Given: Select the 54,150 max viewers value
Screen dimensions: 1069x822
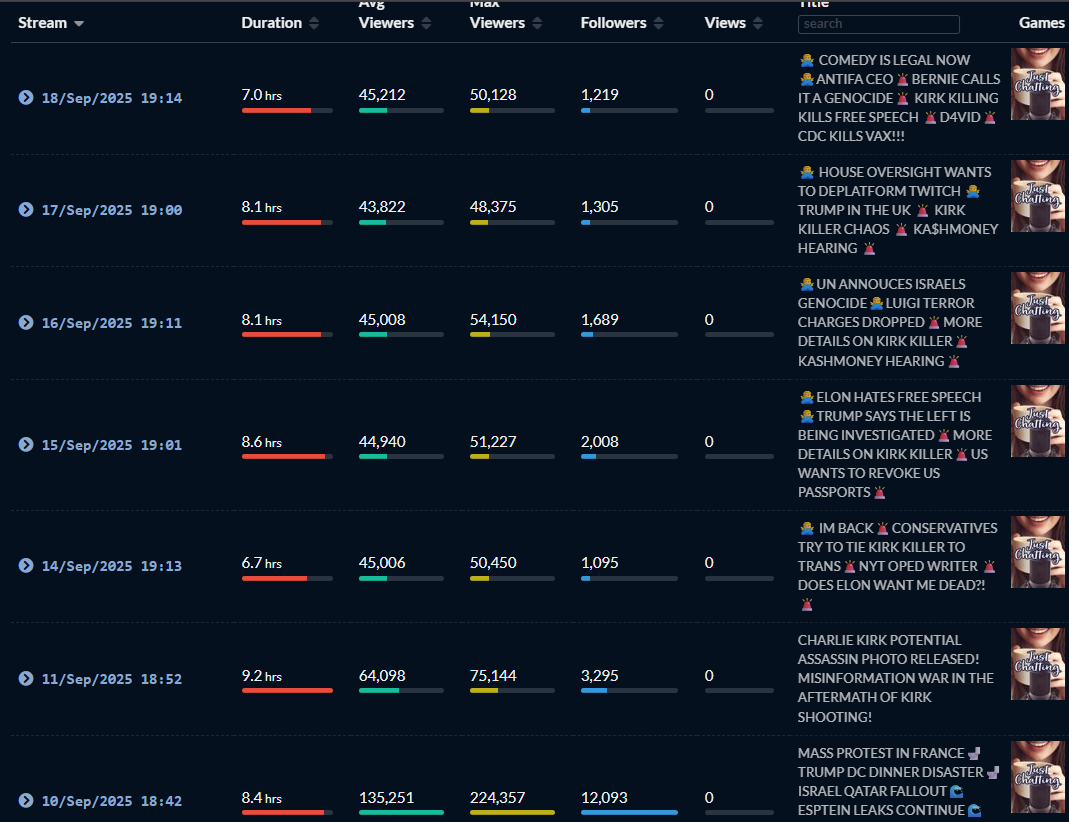Looking at the screenshot, I should click(493, 320).
